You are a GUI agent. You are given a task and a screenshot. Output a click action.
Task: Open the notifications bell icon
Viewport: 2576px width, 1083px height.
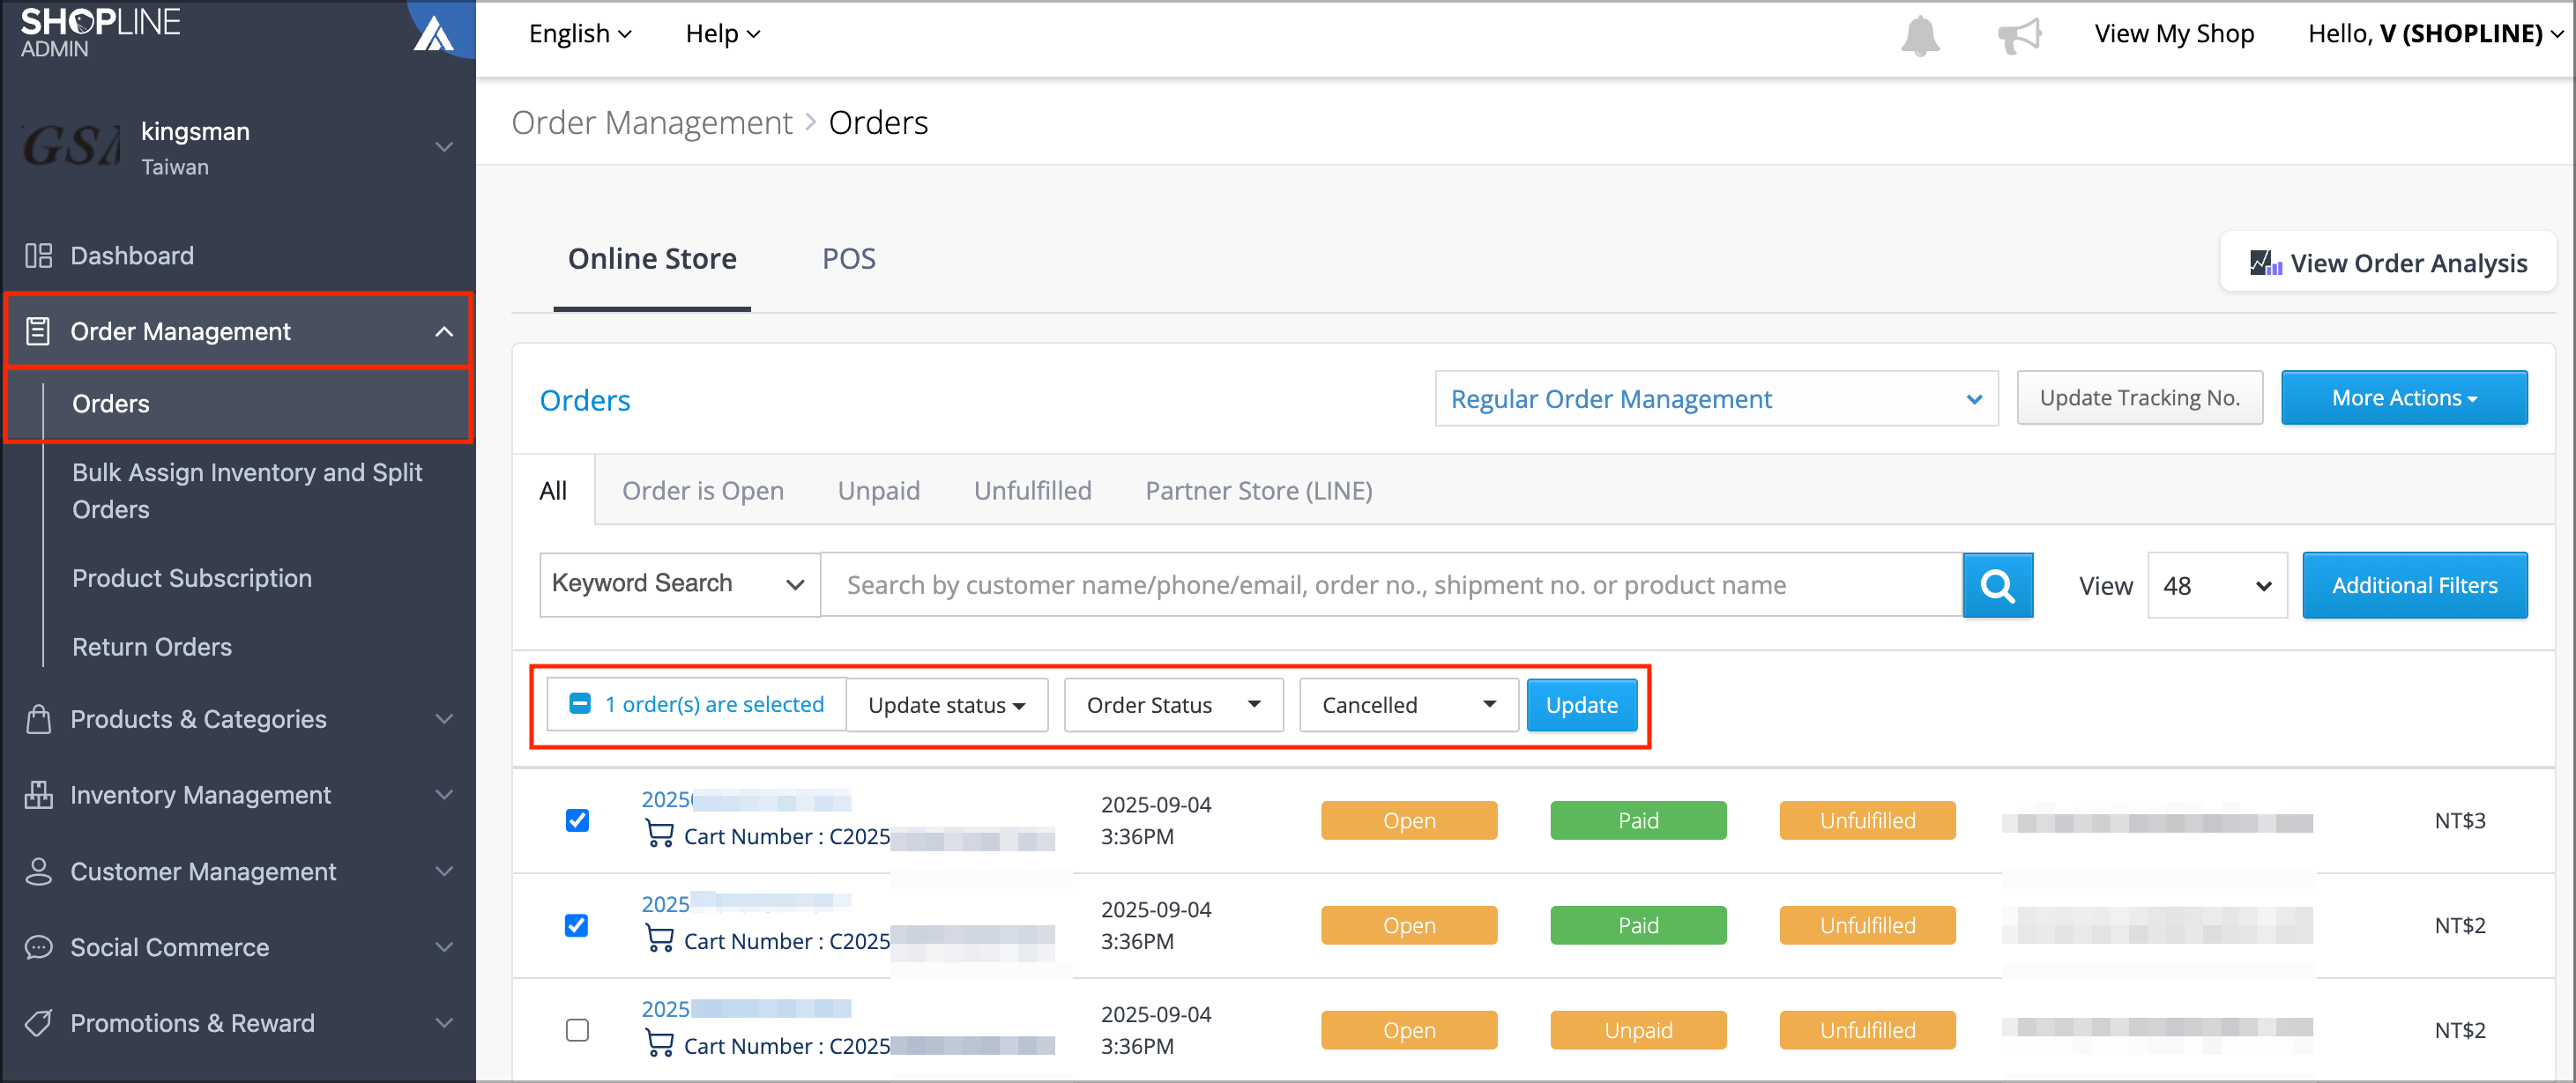pyautogui.click(x=1919, y=36)
